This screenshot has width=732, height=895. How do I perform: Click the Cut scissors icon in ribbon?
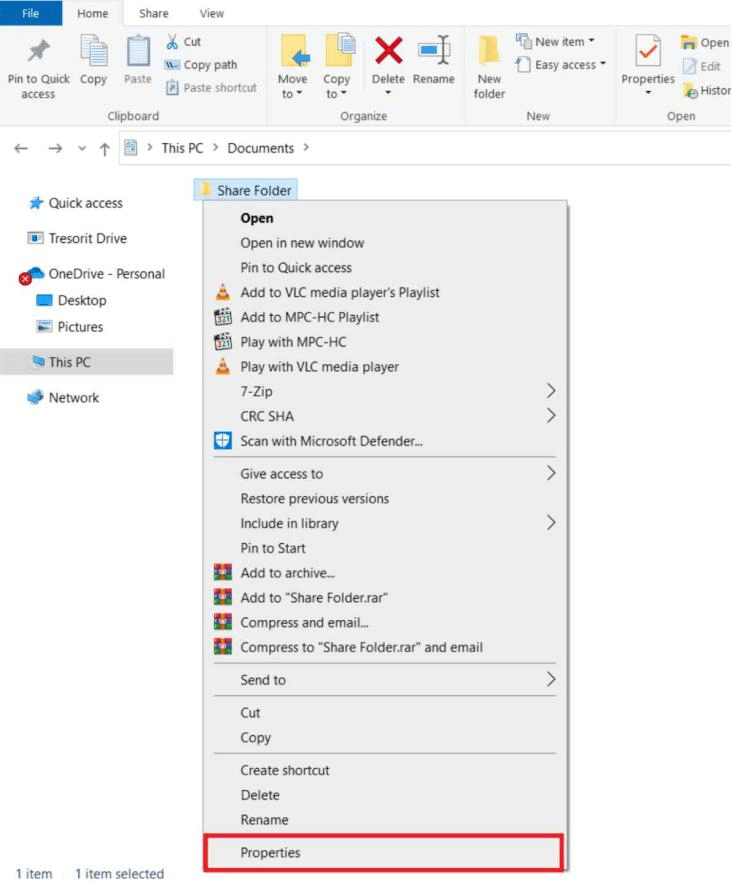pos(173,42)
